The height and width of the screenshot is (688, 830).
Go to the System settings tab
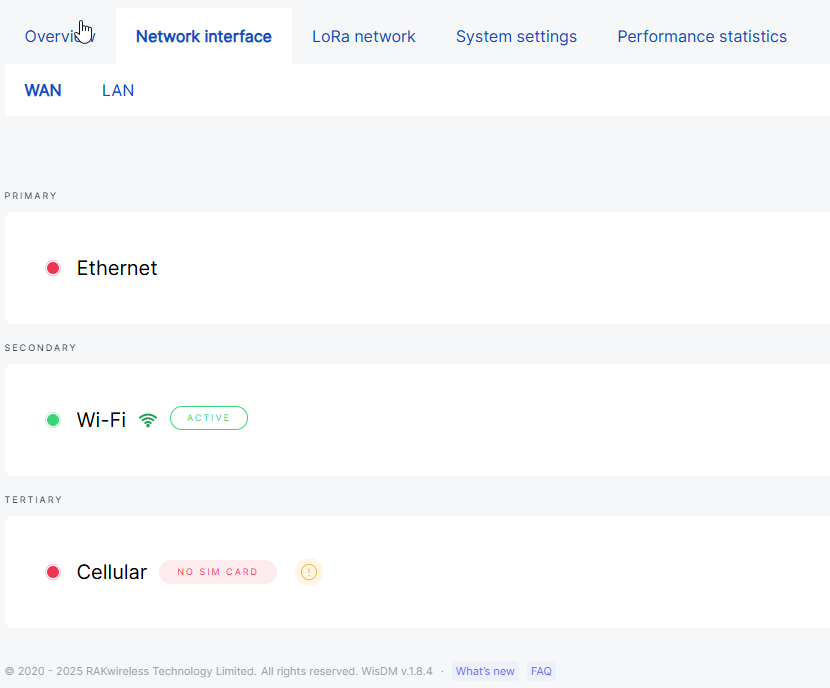[516, 36]
